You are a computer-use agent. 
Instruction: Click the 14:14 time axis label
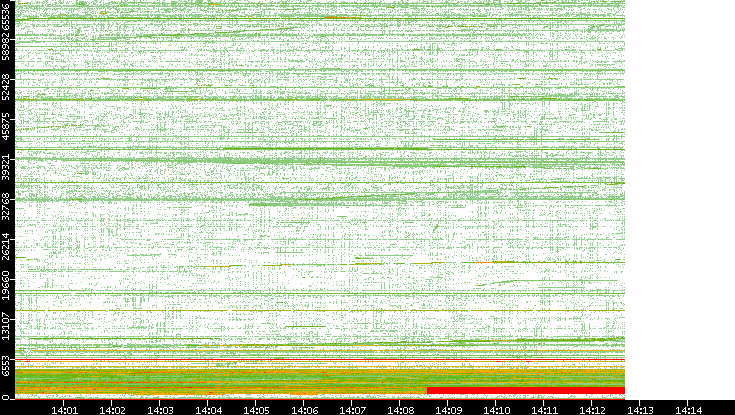(x=688, y=410)
